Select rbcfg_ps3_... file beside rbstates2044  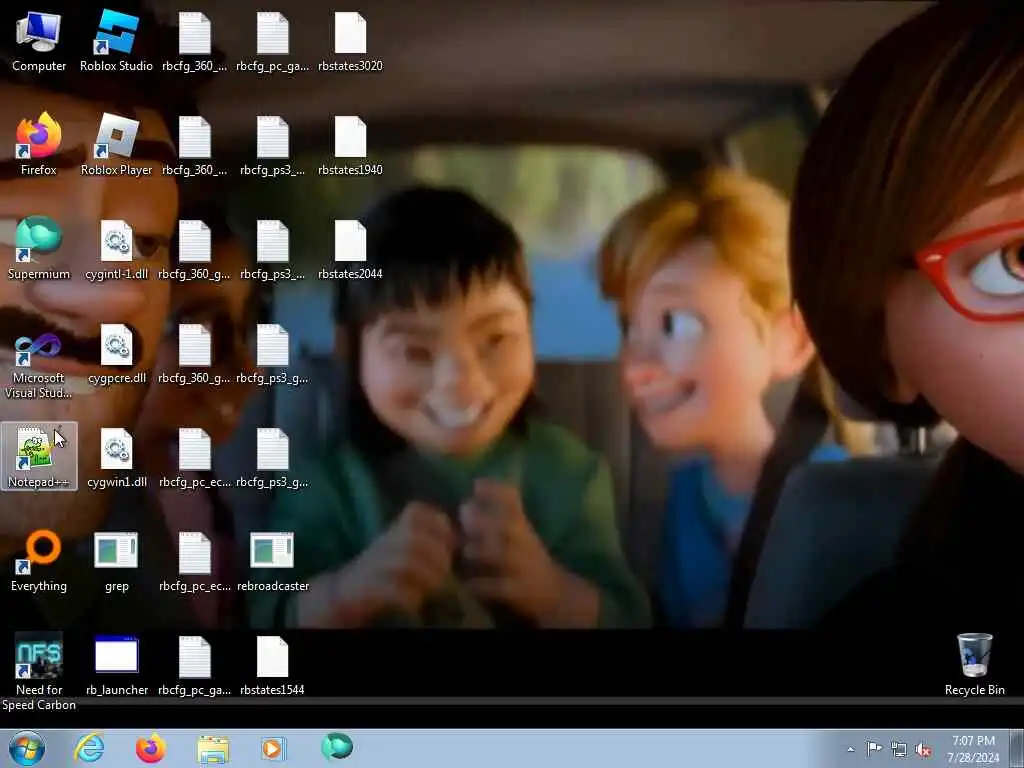(272, 250)
